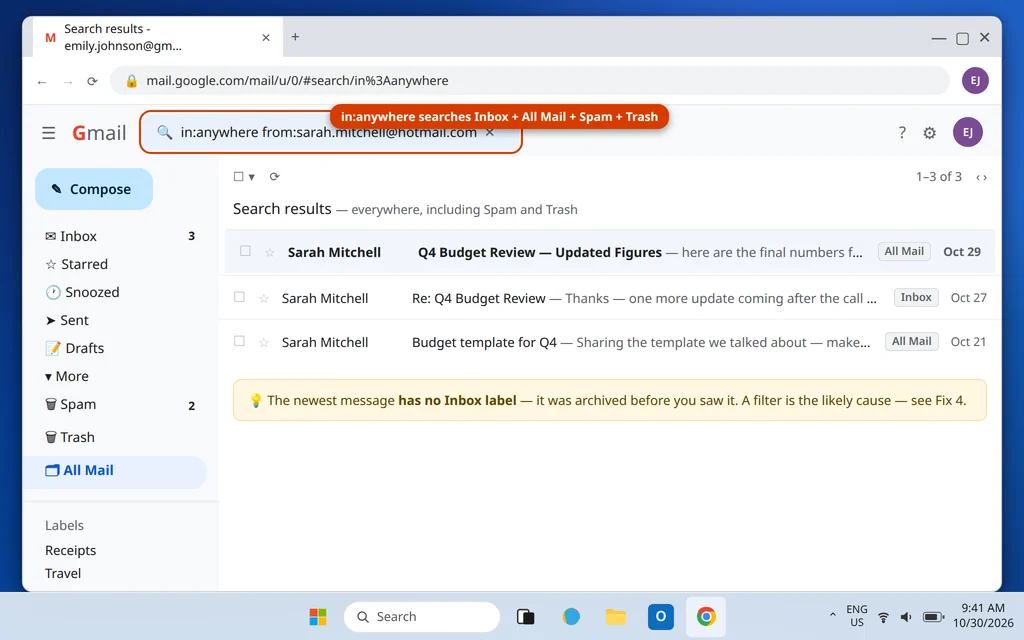Open Task View icon on taskbar
The image size is (1024, 640).
click(x=526, y=616)
